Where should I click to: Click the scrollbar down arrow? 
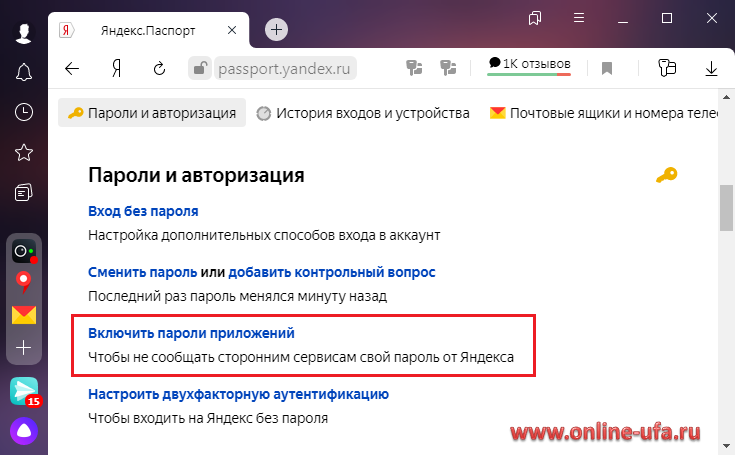pos(726,446)
